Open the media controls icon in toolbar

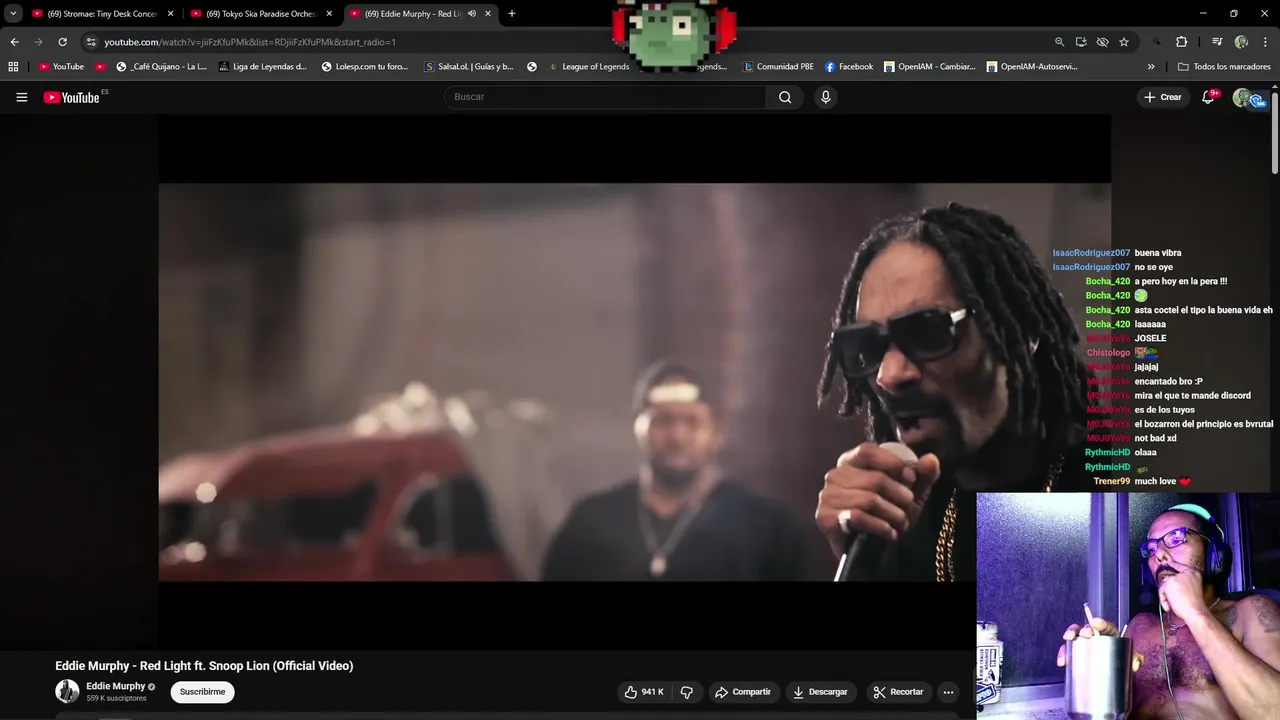tap(1217, 42)
